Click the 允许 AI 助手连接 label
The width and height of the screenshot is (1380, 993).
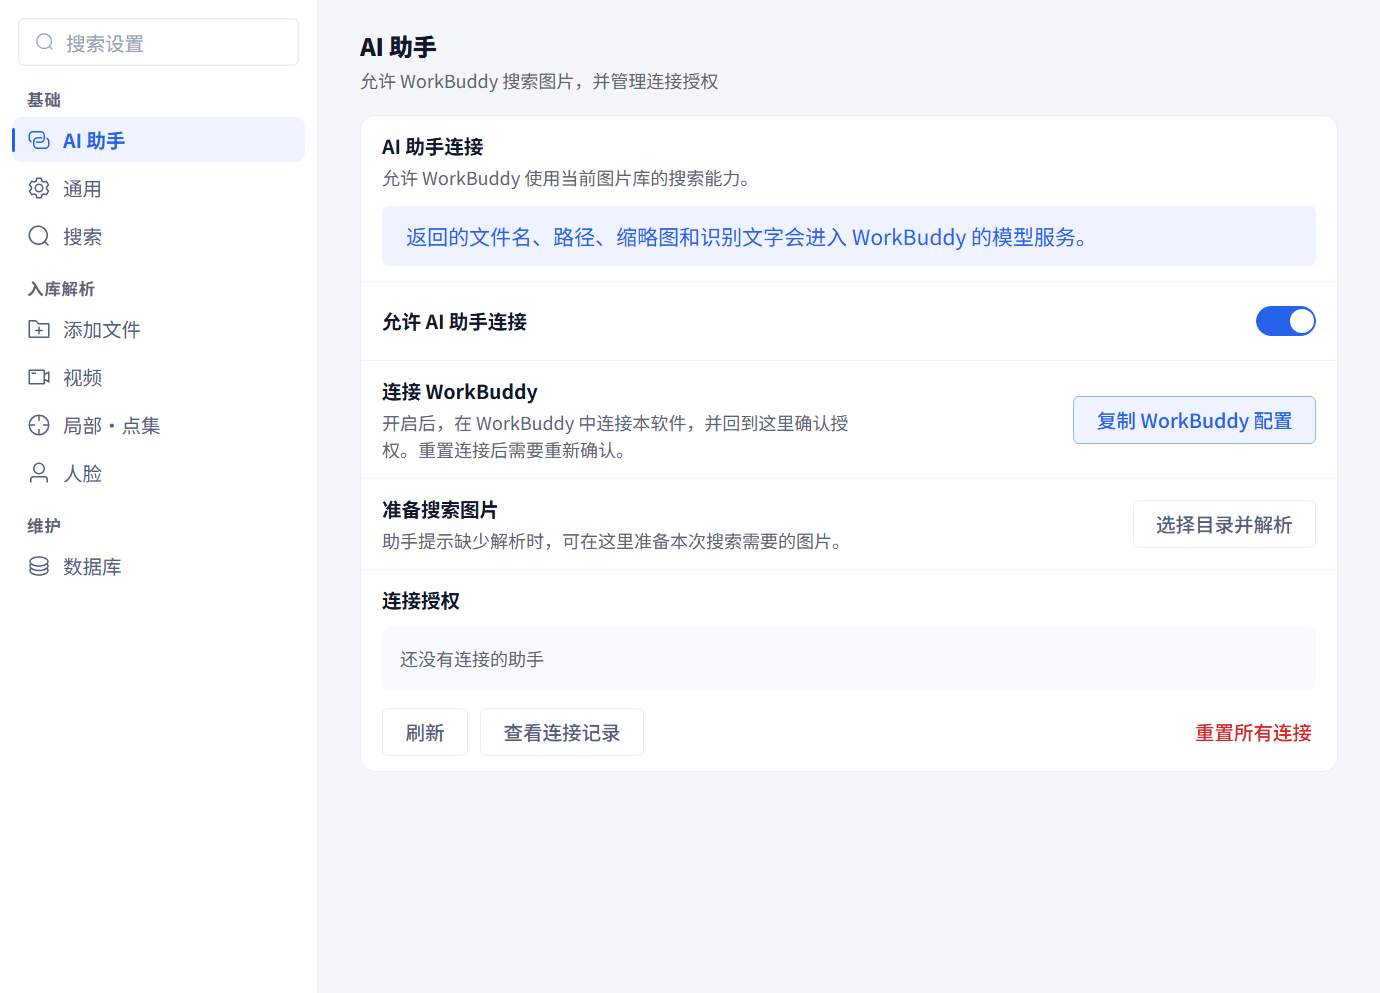click(x=454, y=321)
